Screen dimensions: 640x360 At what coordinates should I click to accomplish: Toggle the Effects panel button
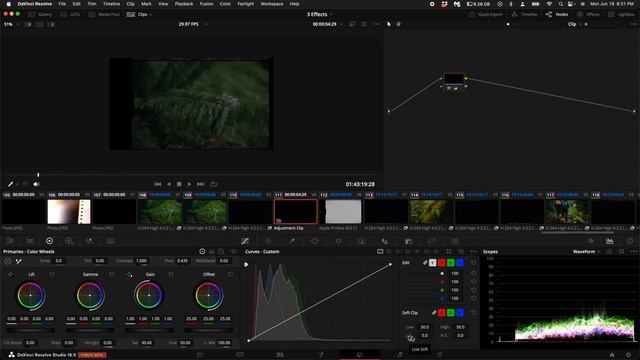(x=588, y=14)
